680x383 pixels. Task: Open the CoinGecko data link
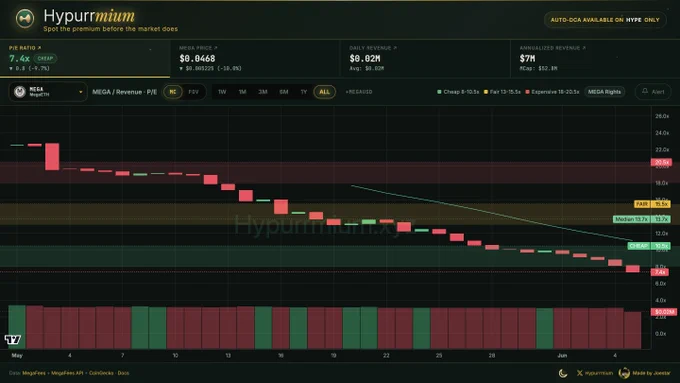101,373
